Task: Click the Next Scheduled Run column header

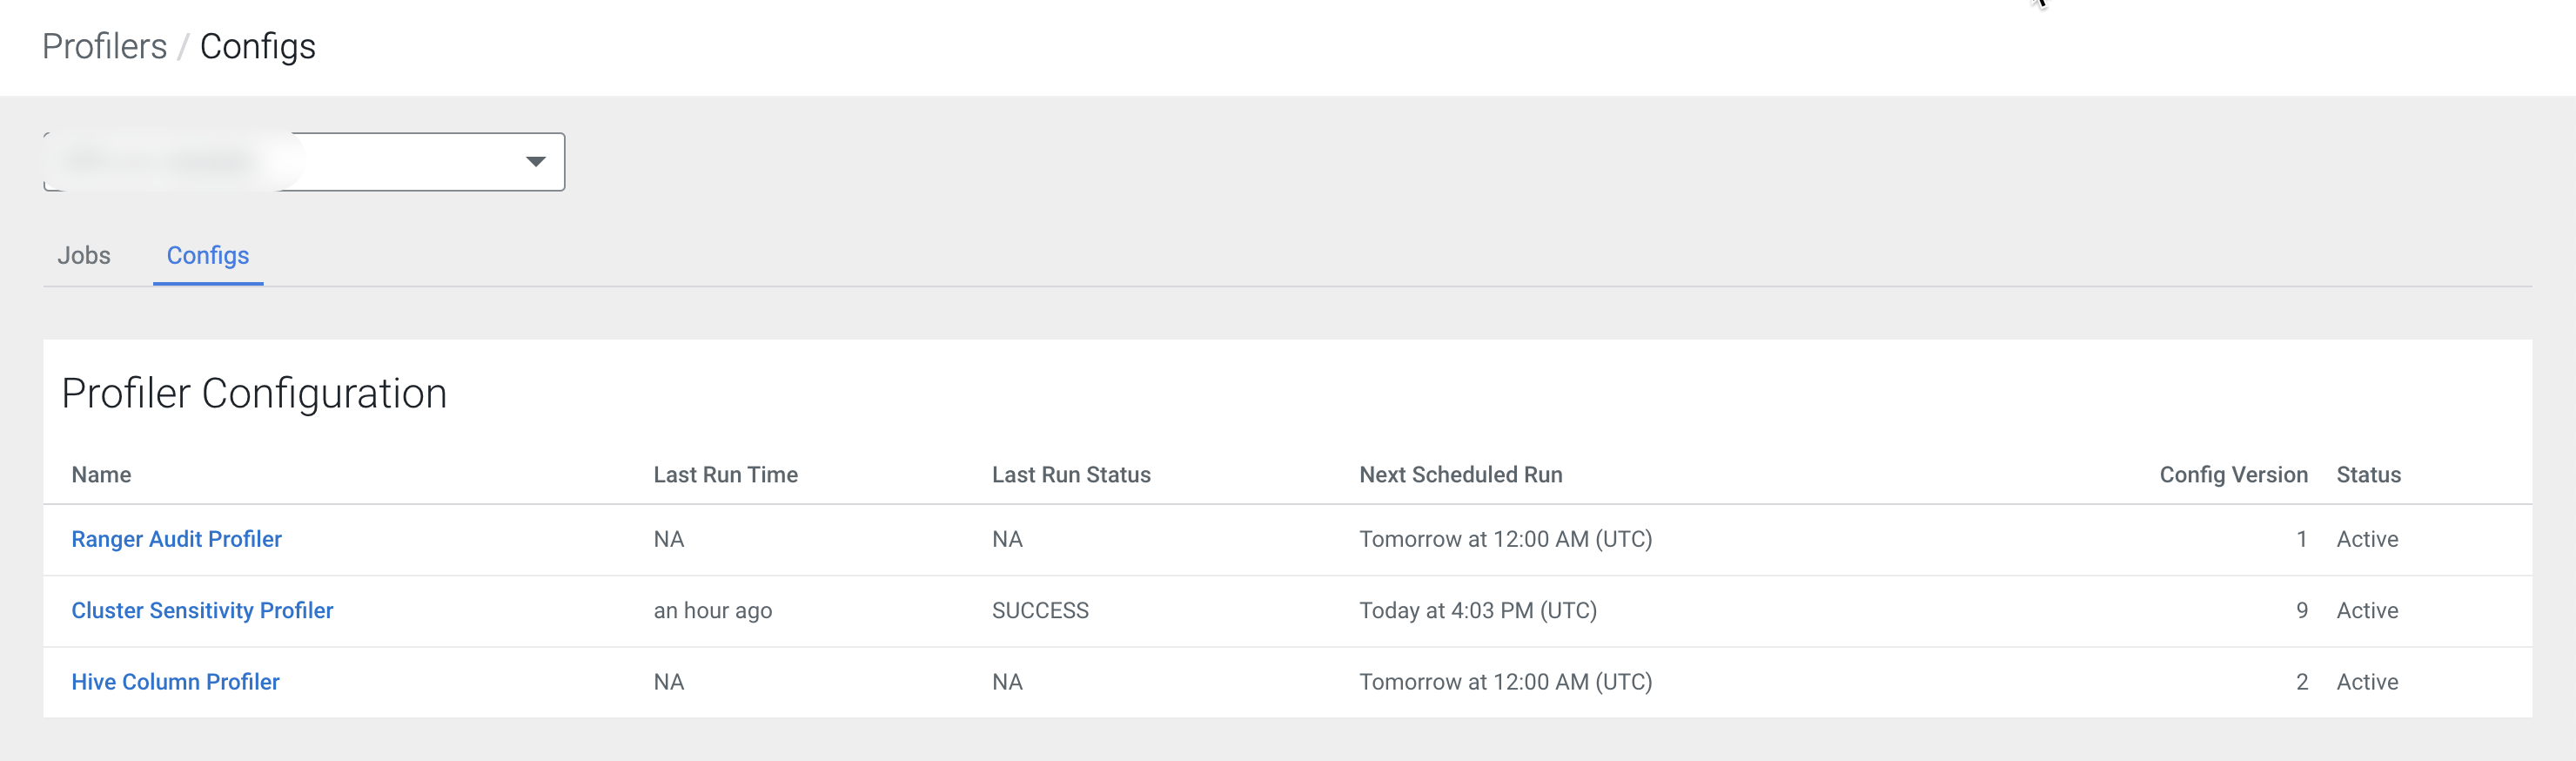Action: tap(1460, 475)
